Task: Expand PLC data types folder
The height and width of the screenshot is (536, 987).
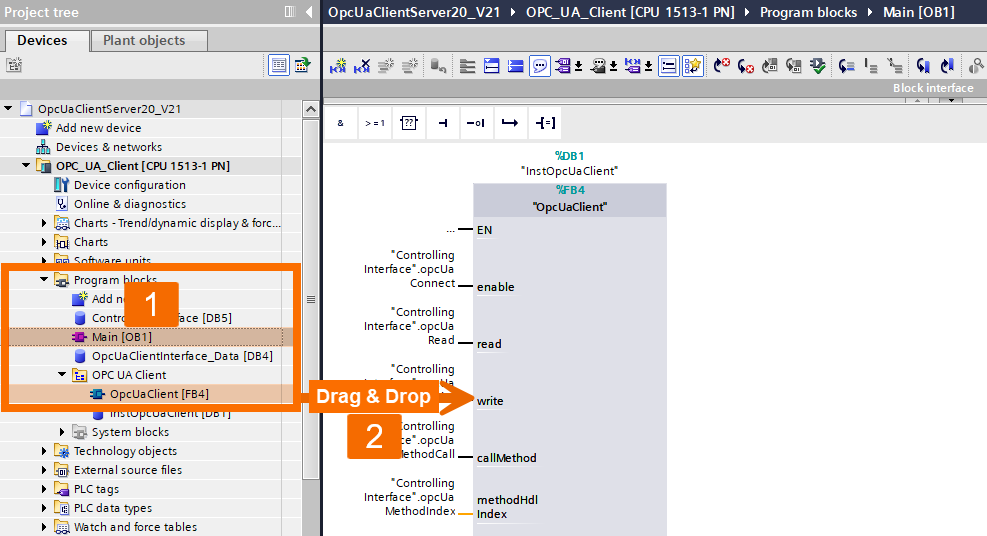Action: tap(43, 508)
